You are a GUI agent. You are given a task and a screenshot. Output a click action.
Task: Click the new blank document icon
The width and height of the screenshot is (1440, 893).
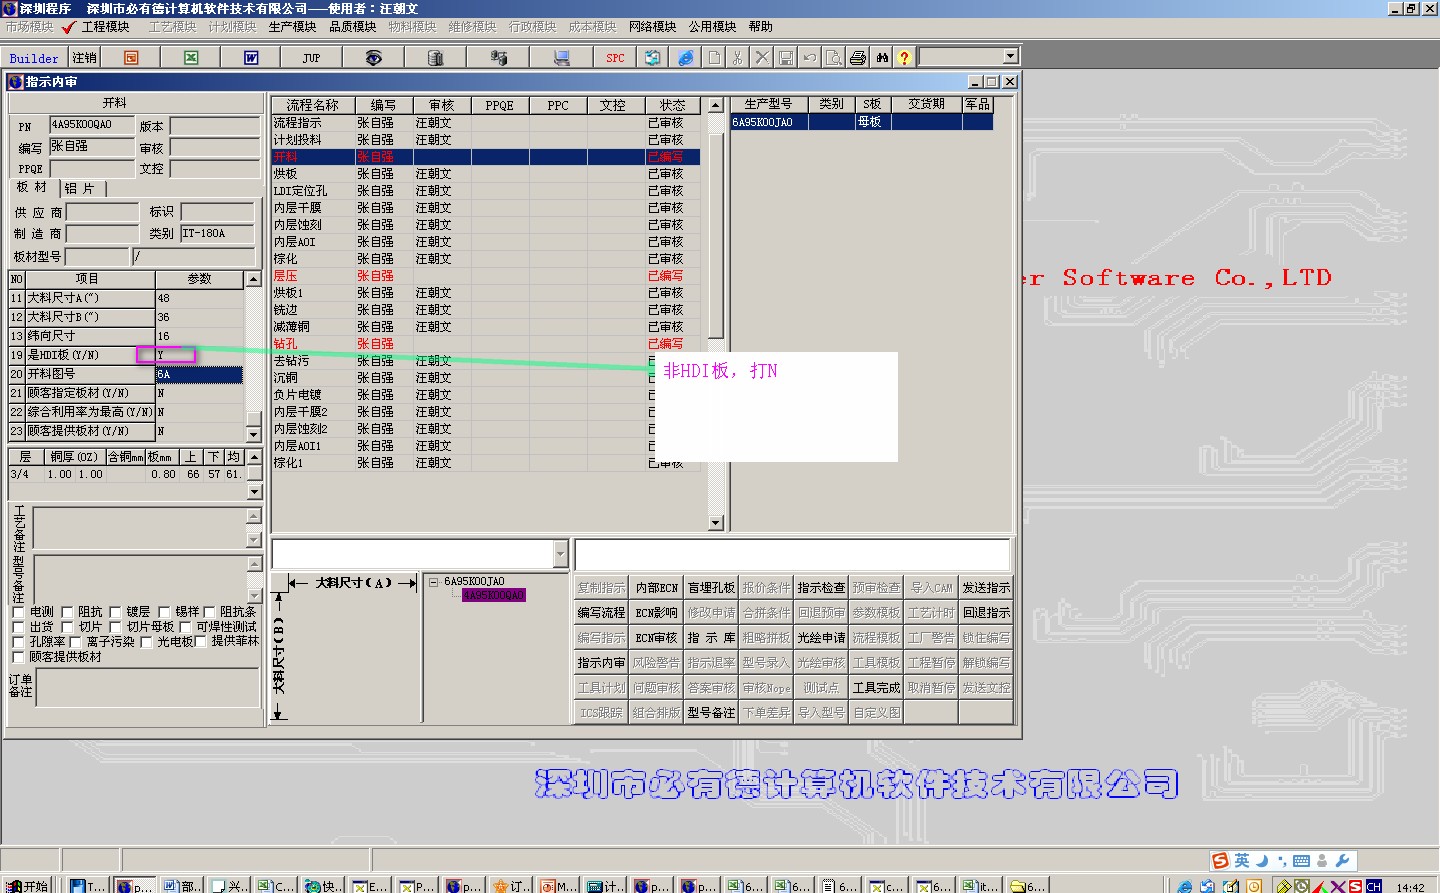pos(714,58)
